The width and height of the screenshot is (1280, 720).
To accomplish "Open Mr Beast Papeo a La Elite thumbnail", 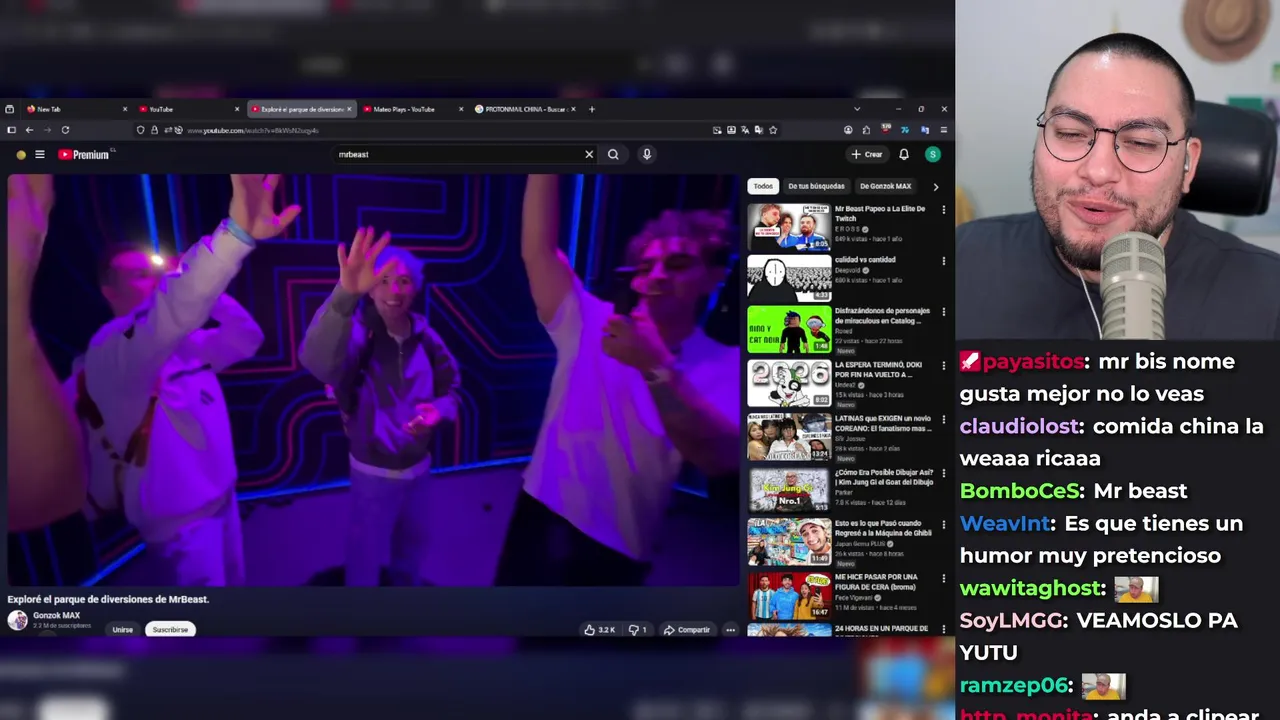I will point(789,227).
